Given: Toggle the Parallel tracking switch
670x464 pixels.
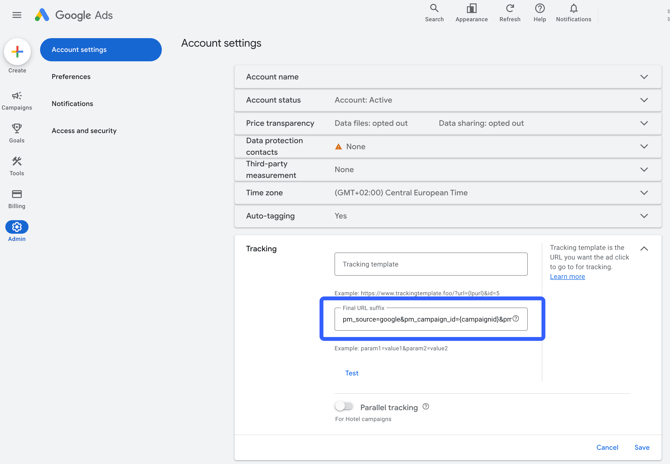Looking at the screenshot, I should tap(344, 406).
